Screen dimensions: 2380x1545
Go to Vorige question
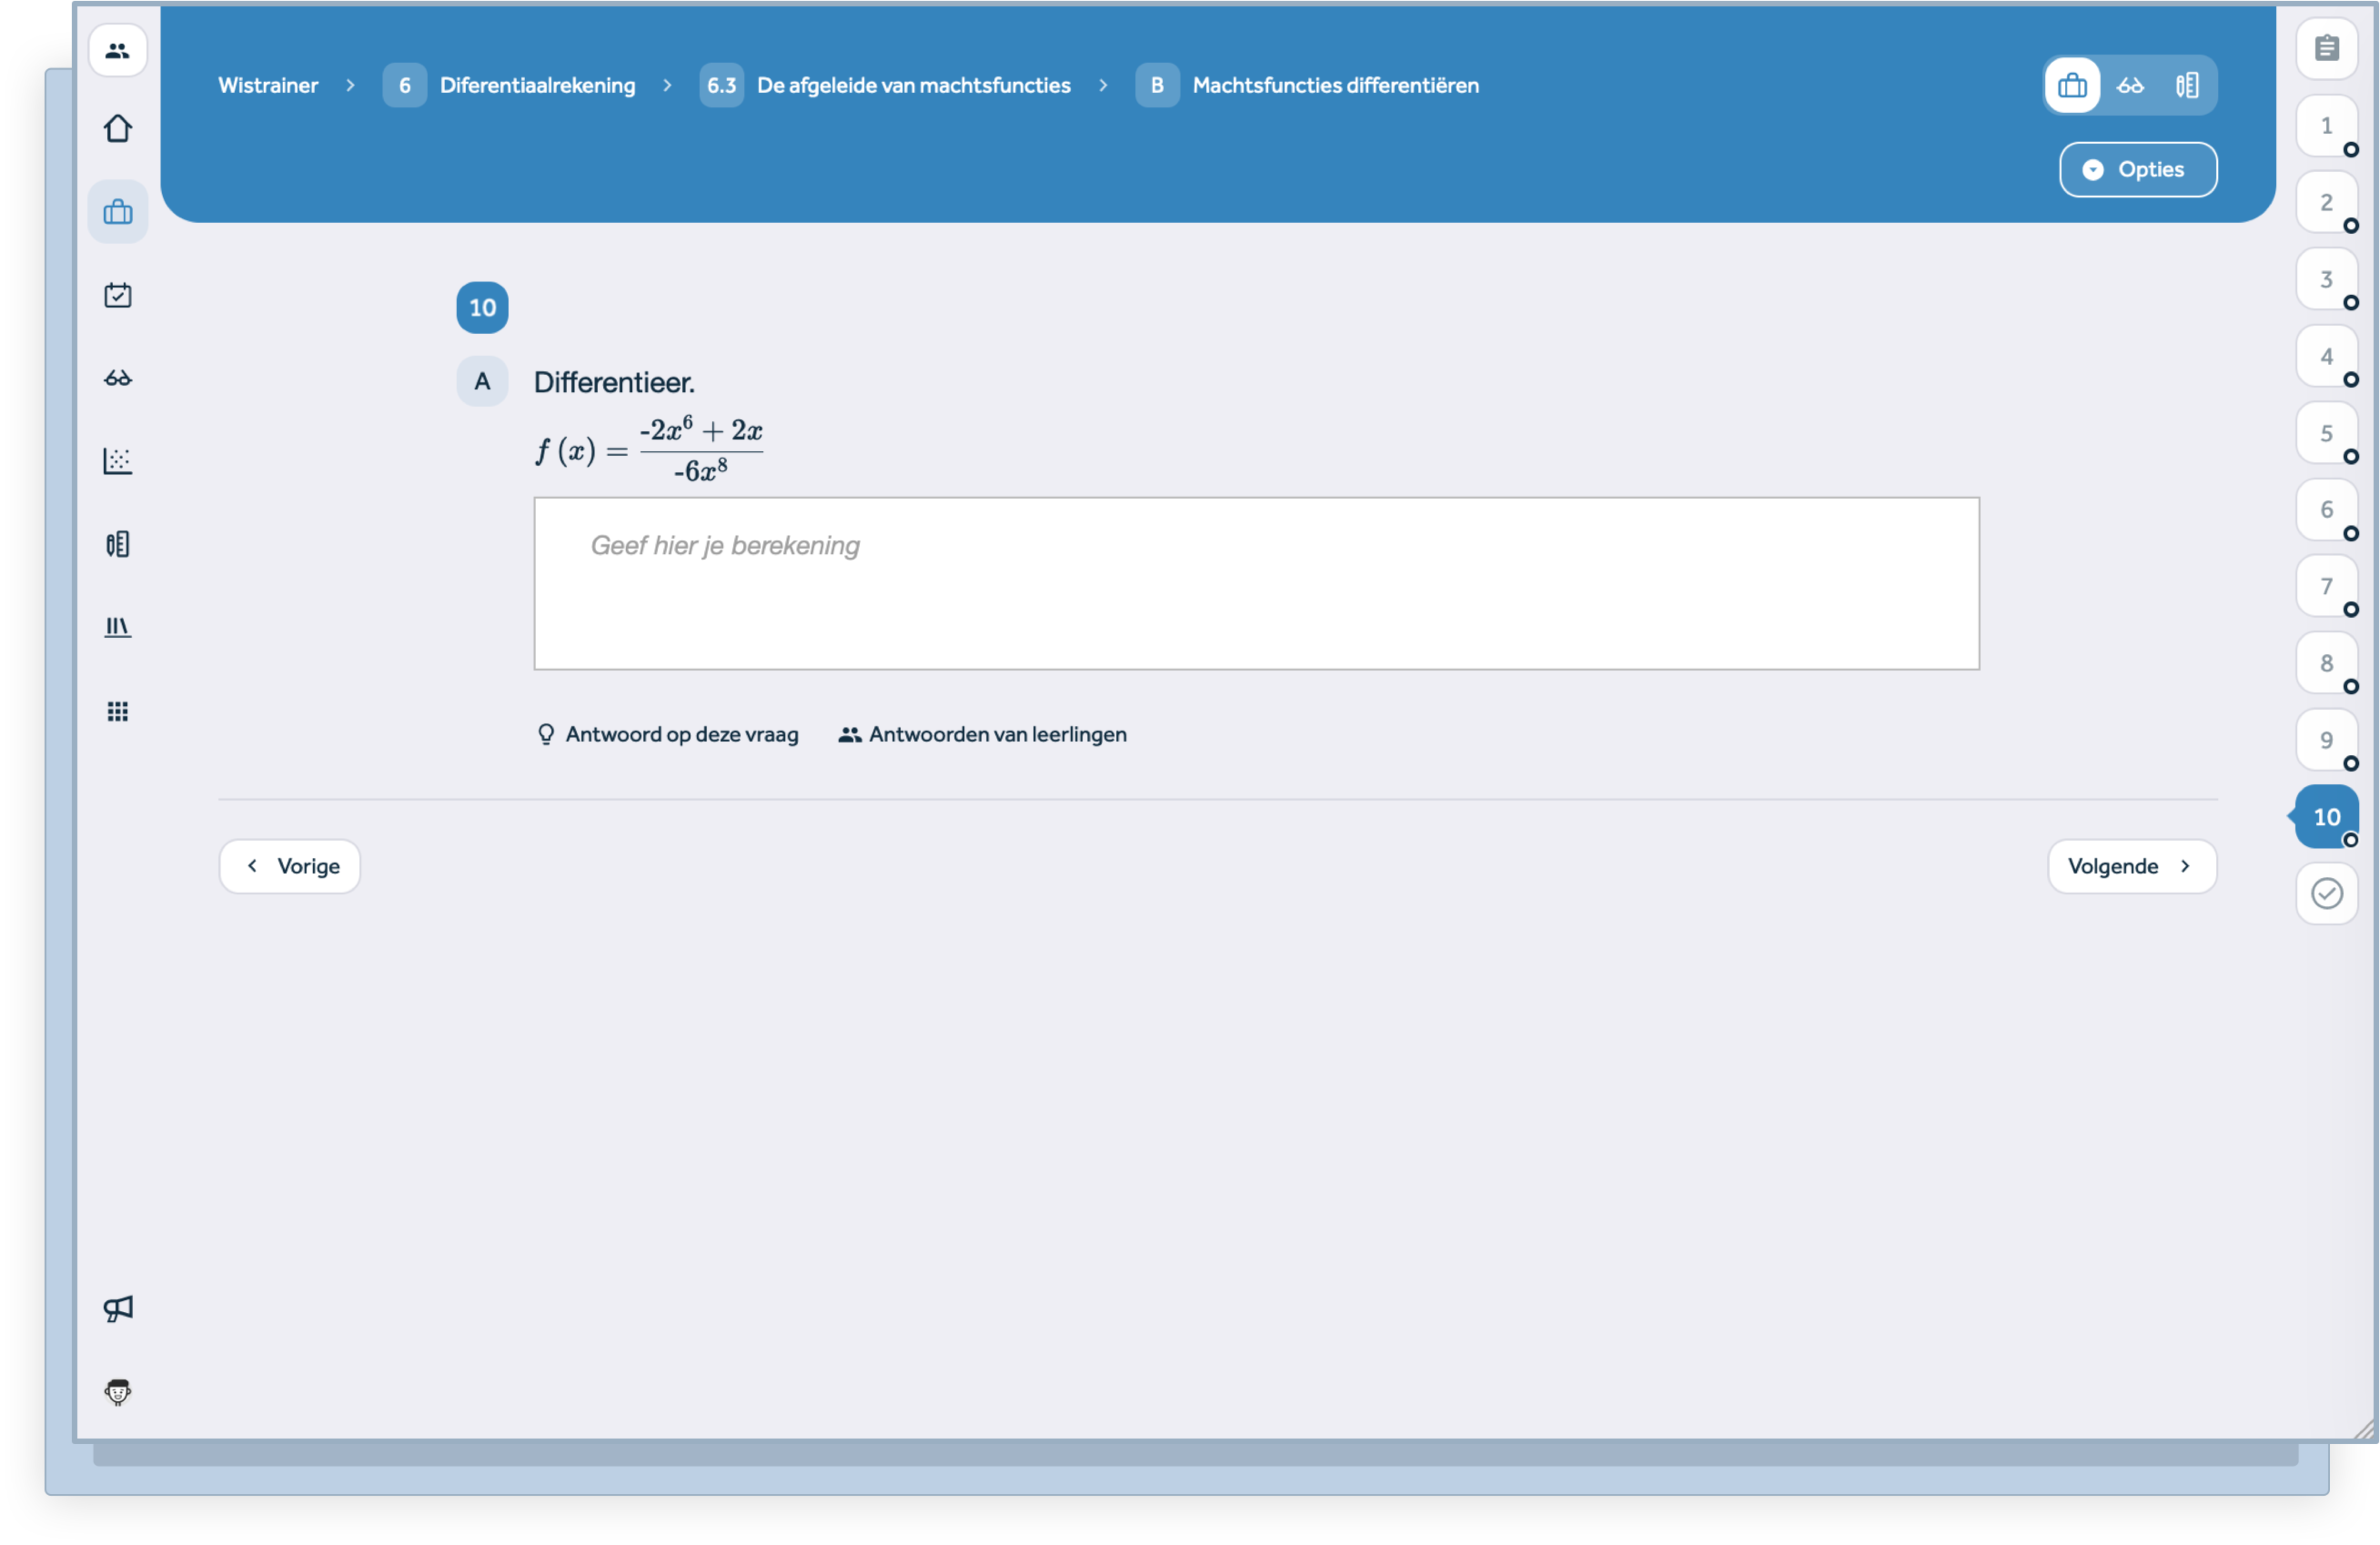coord(290,867)
